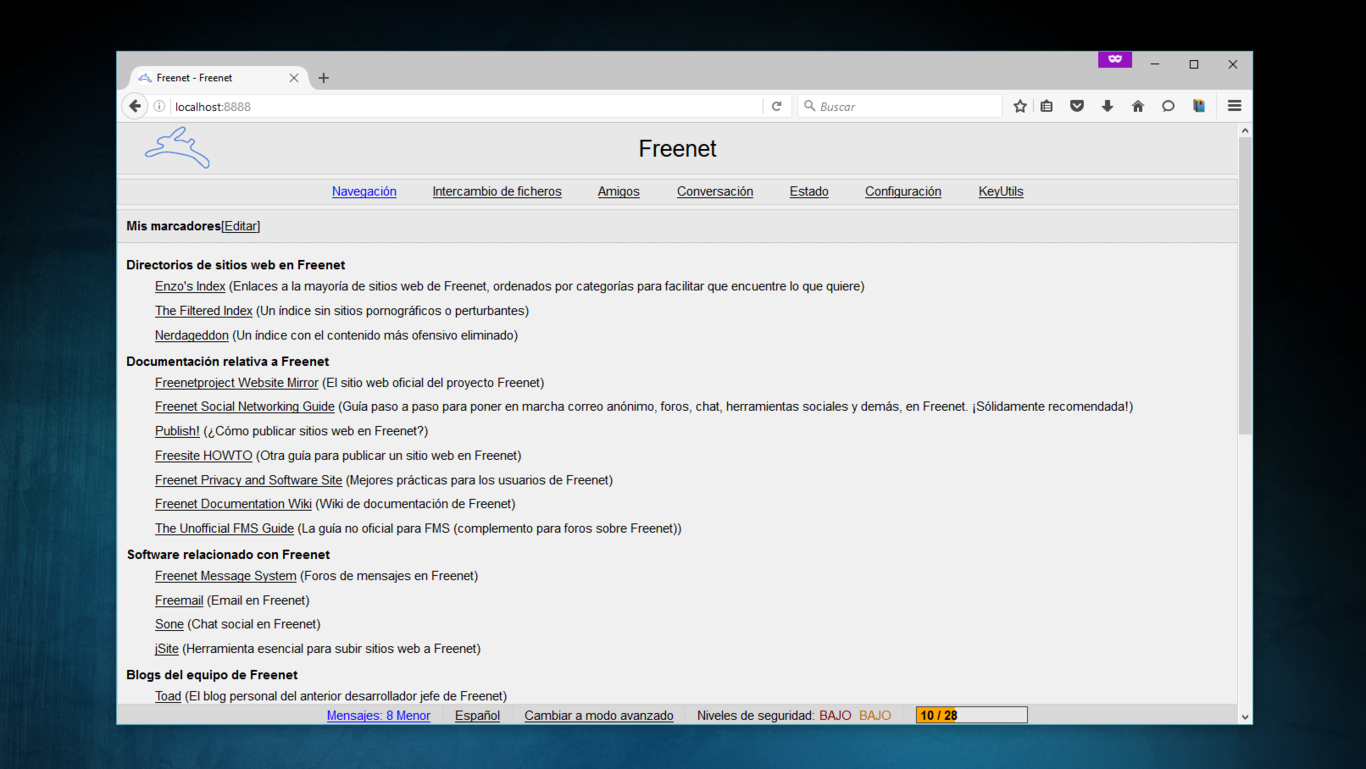
Task: Close the Freenet browser tab
Action: click(x=294, y=78)
